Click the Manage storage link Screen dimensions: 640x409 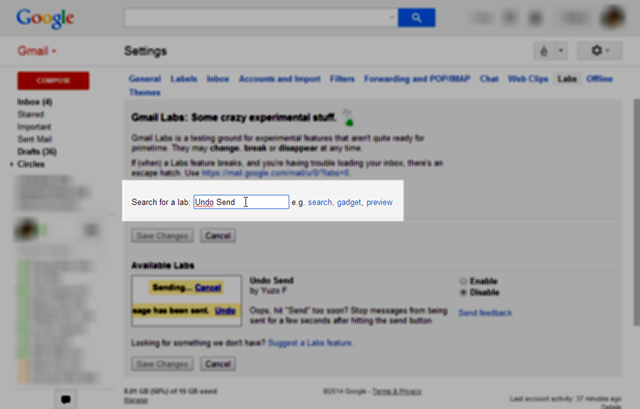(x=136, y=400)
